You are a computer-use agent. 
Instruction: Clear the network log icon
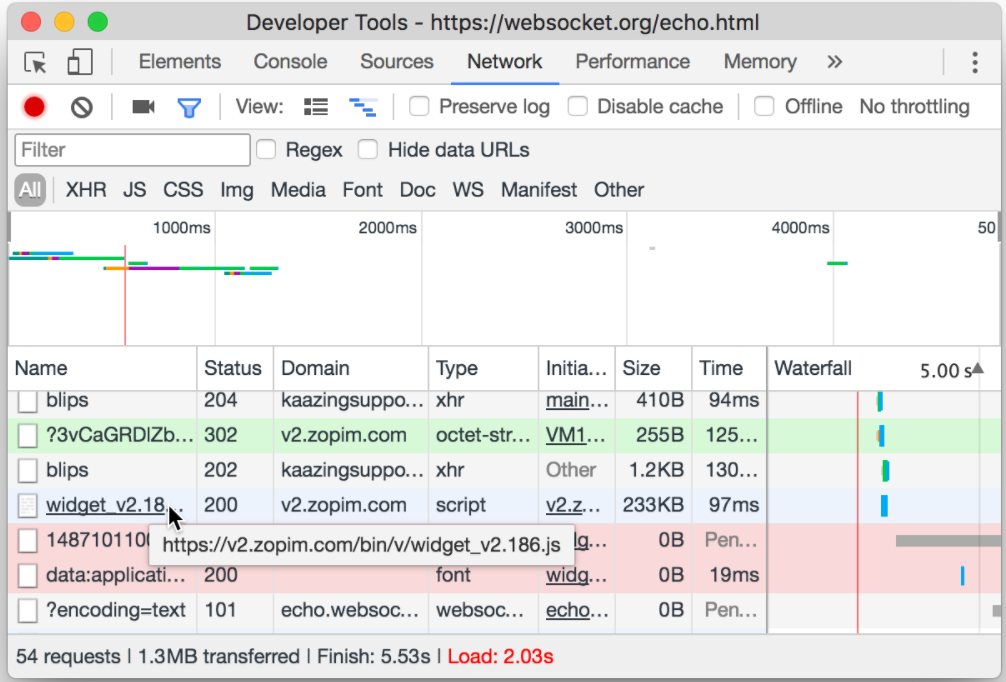81,107
